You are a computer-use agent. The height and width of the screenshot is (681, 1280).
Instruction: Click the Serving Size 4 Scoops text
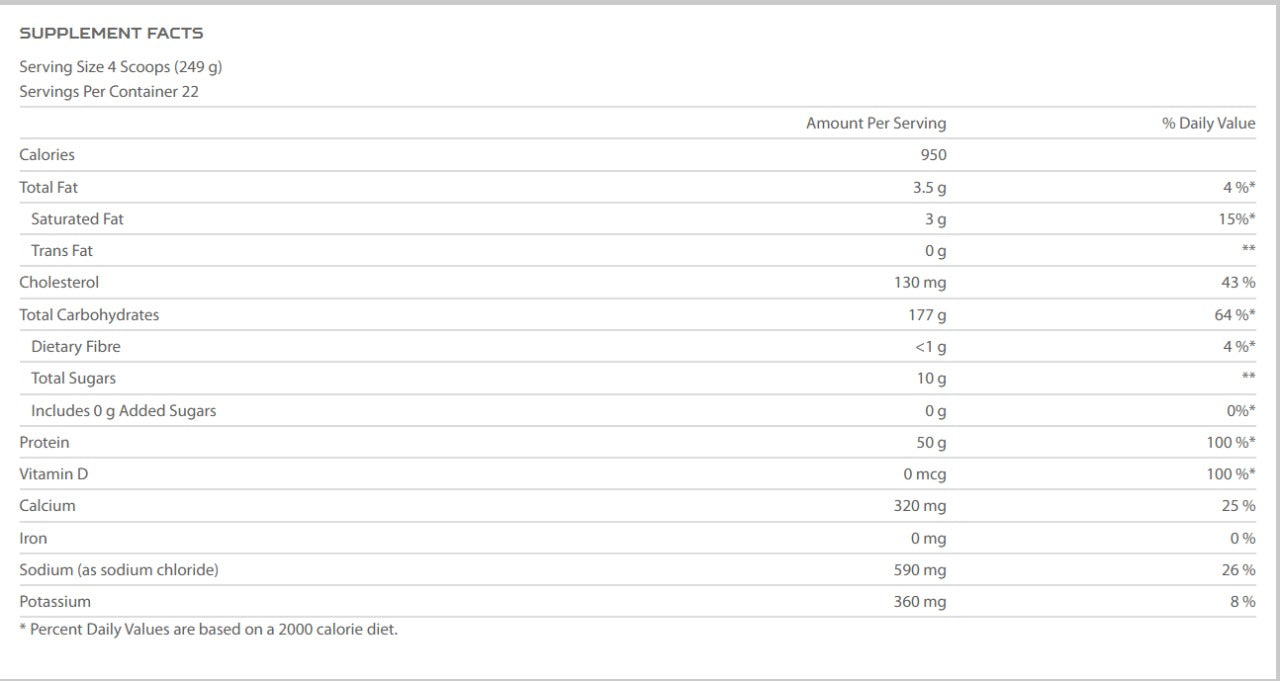(120, 67)
